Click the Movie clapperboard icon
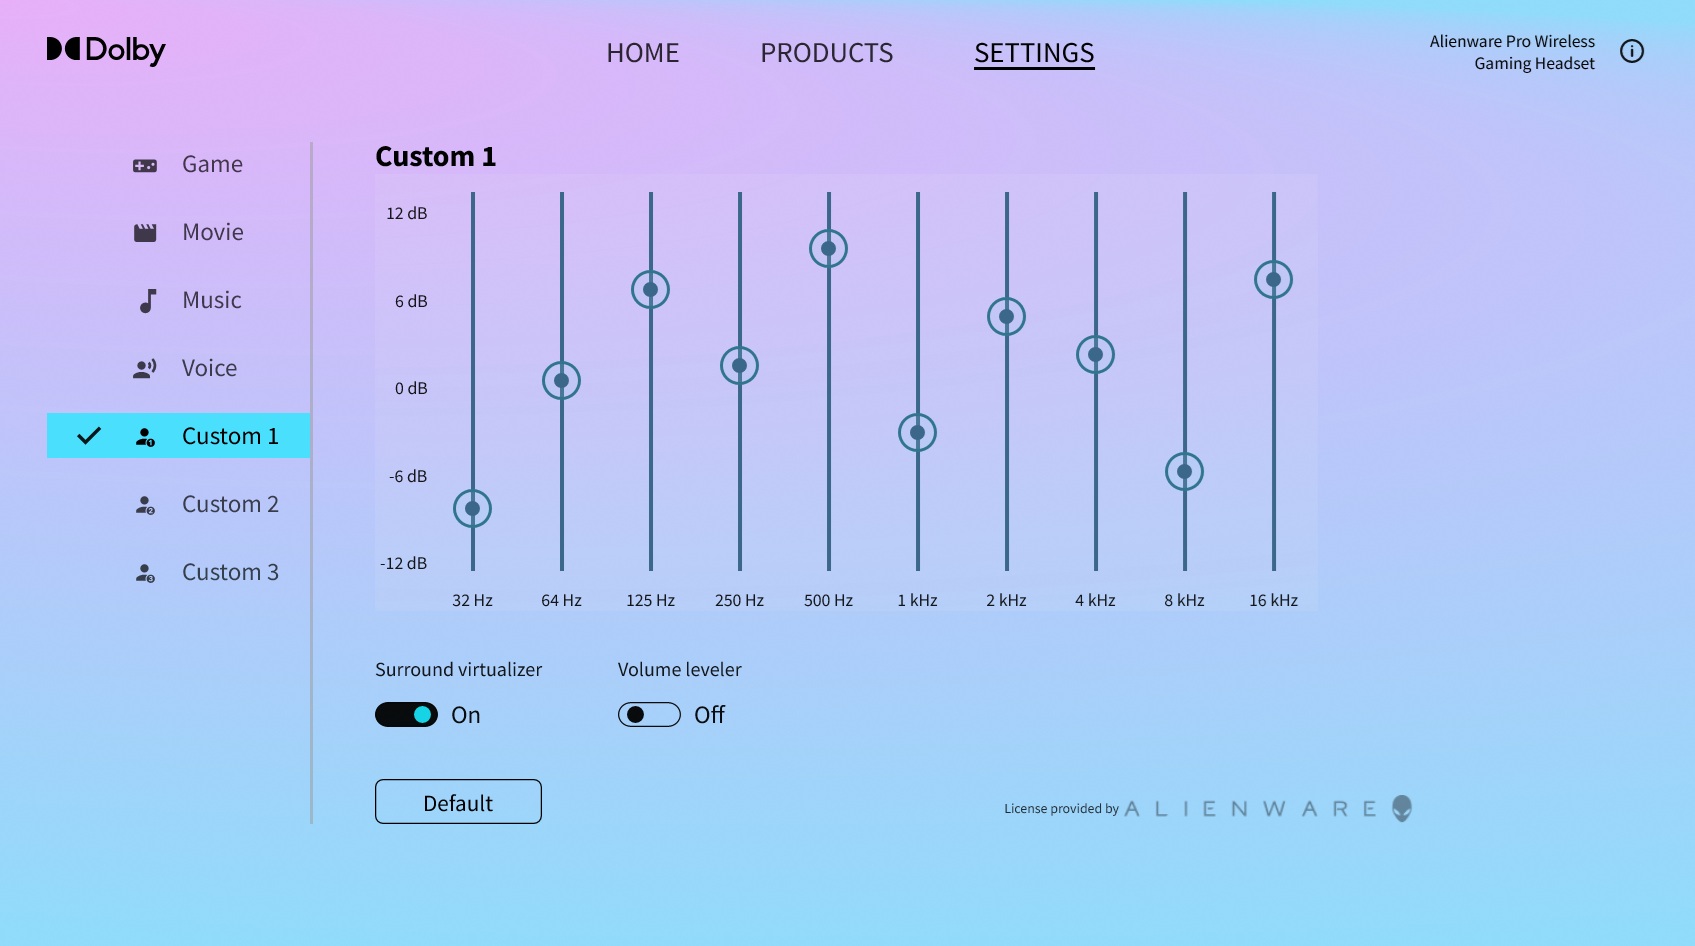The height and width of the screenshot is (946, 1695). 145,233
